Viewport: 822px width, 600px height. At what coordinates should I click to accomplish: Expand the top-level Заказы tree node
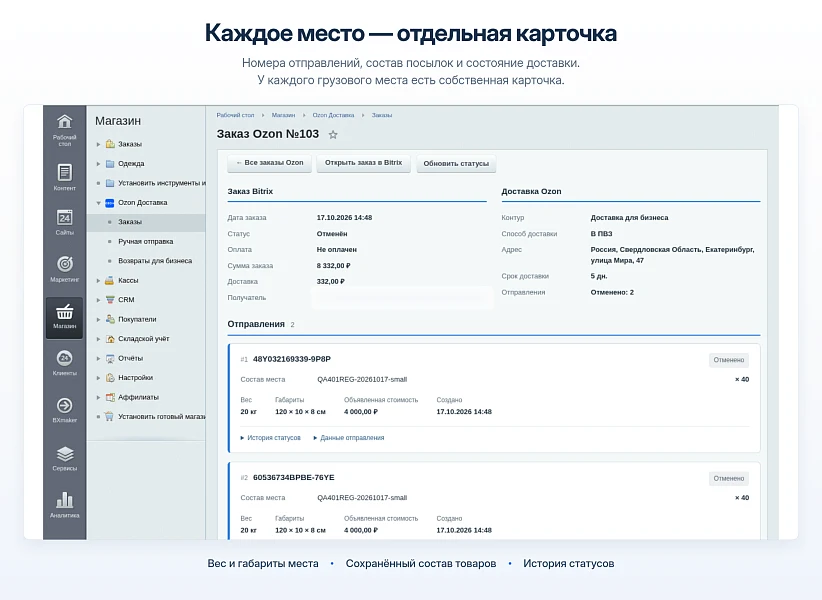tap(98, 144)
